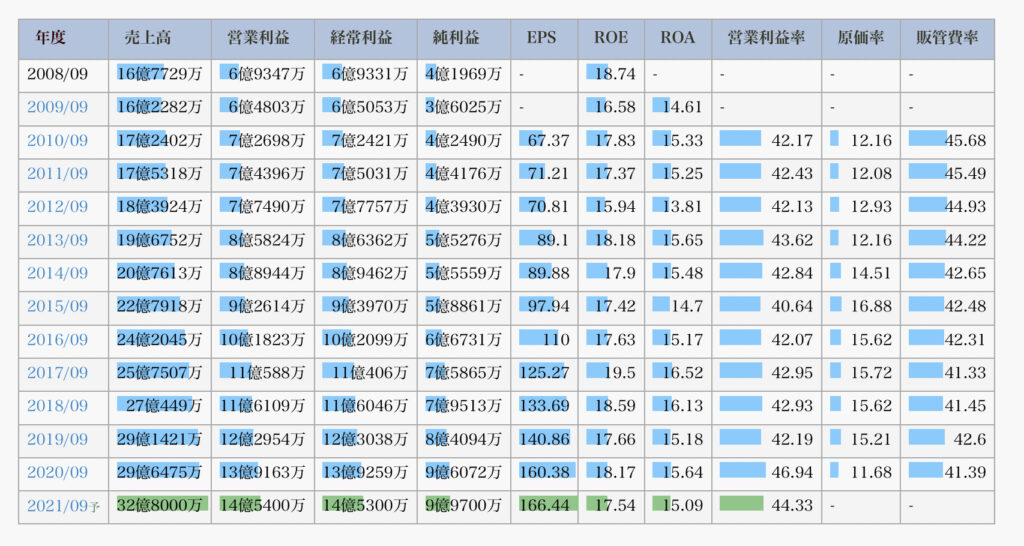Click the 経常利益 column header
This screenshot has width=1024, height=546.
[x=361, y=38]
